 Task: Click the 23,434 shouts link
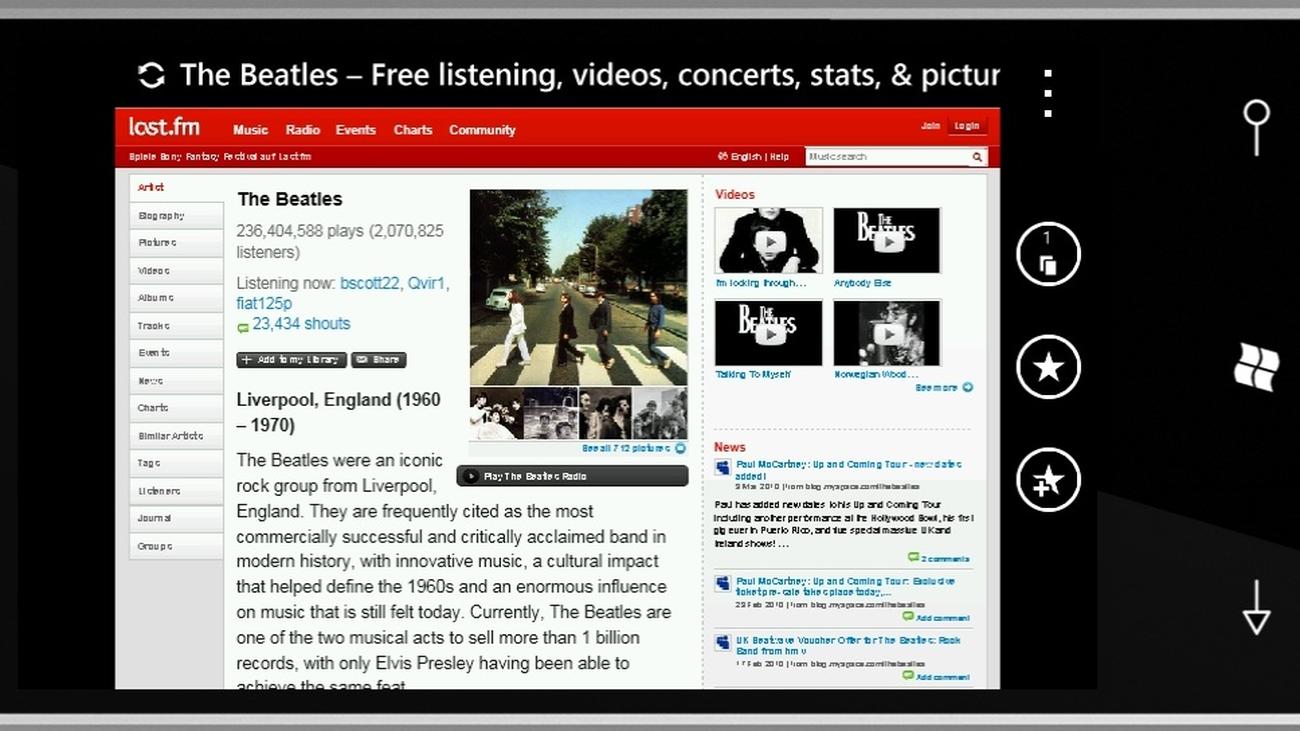(x=300, y=324)
